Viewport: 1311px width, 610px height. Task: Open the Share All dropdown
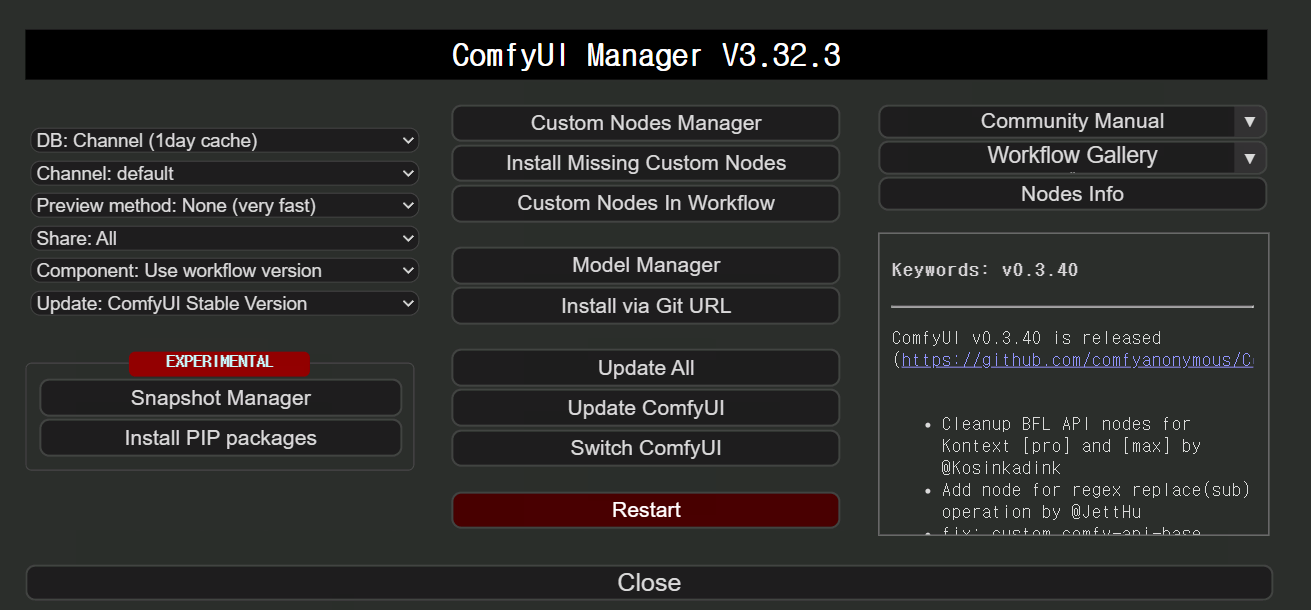point(224,238)
